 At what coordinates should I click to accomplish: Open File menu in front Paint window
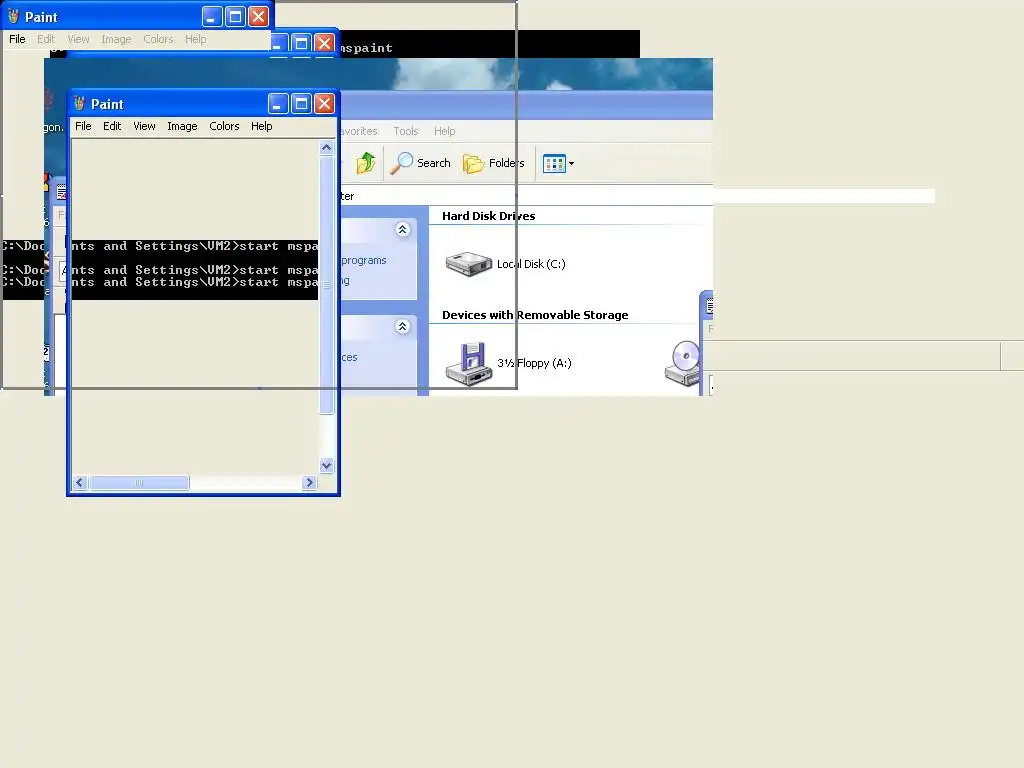pos(83,126)
